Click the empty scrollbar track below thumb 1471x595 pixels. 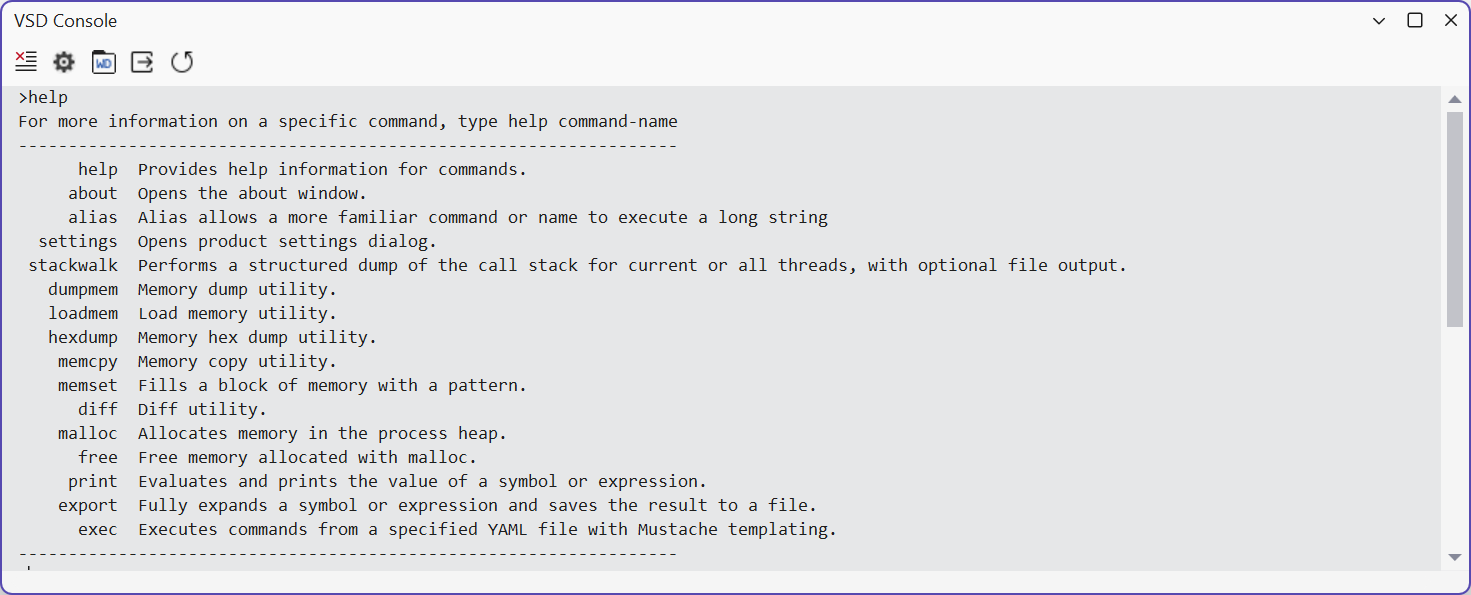(1455, 437)
